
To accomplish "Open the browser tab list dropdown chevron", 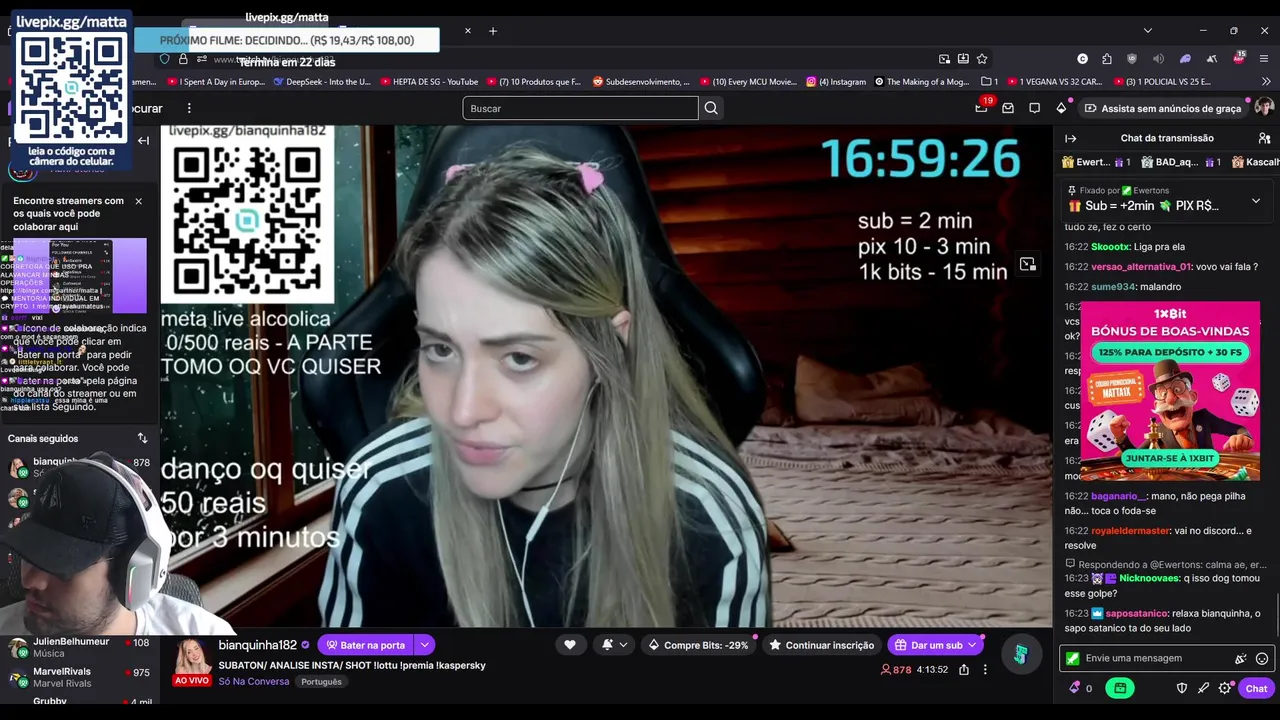I will 1147,31.
